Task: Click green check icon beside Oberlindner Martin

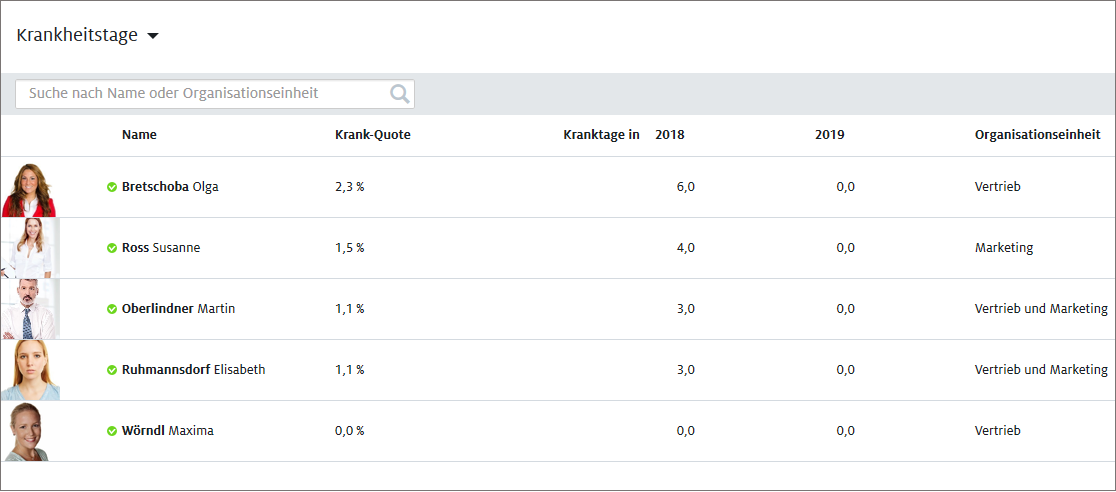Action: [x=112, y=309]
